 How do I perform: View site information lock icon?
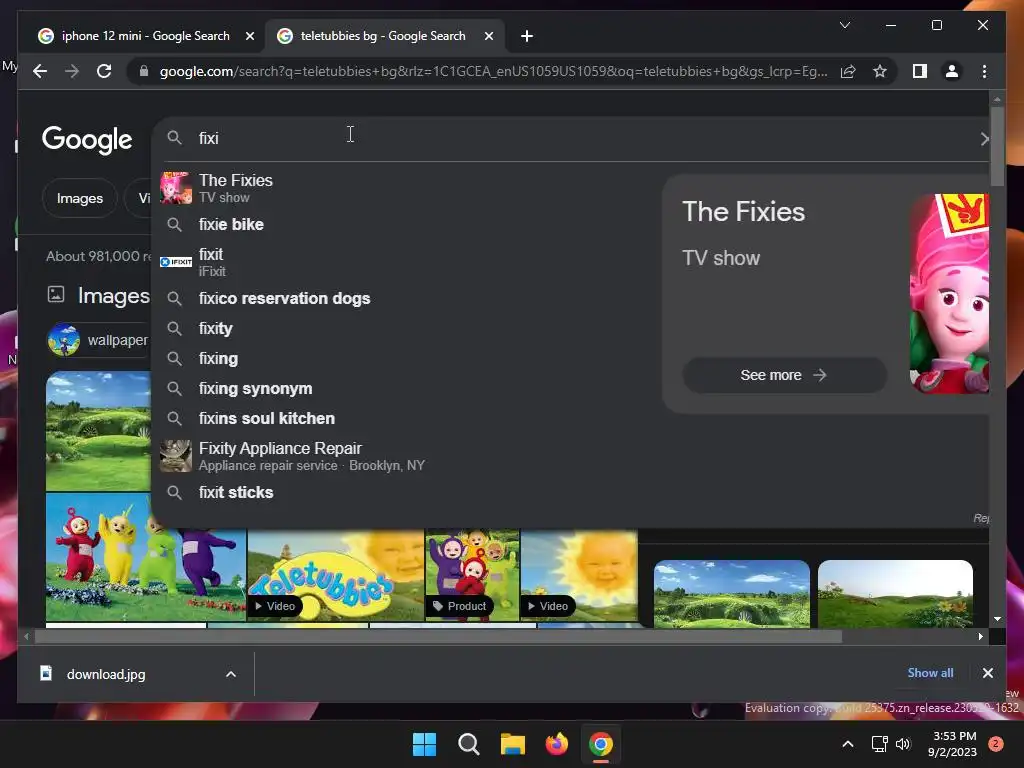pos(144,71)
